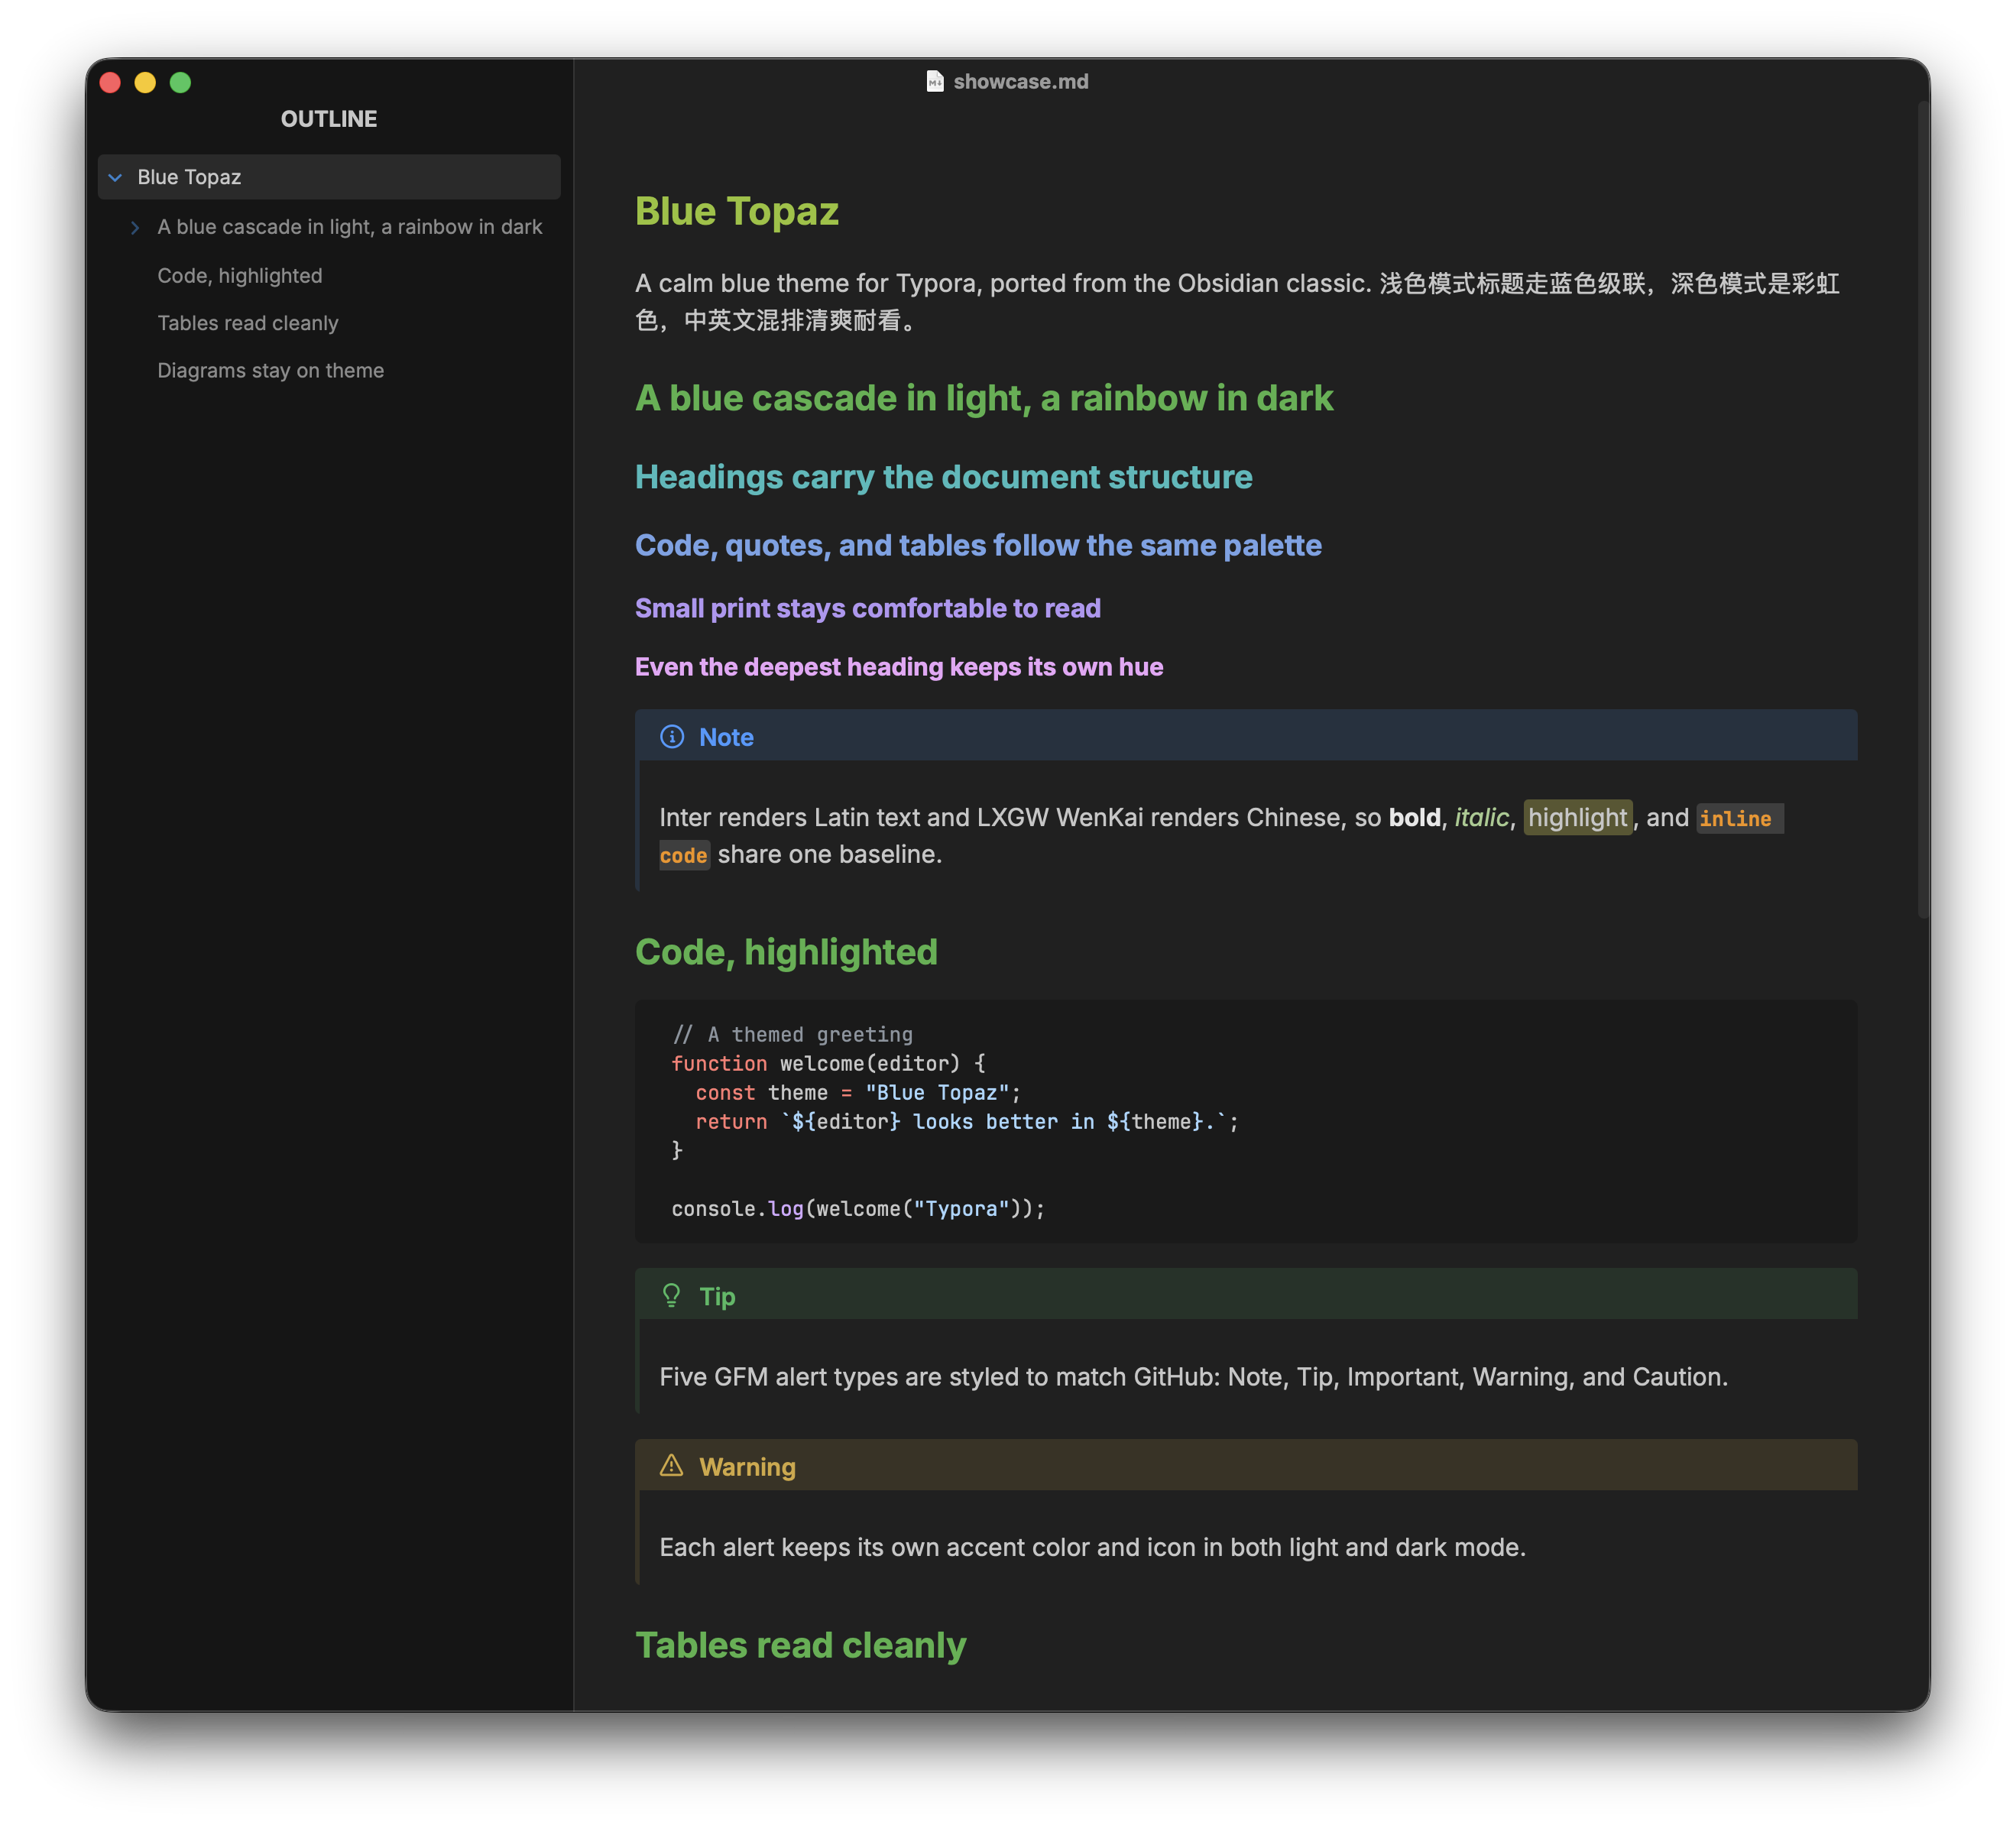Click the bold word 'bold' in the Note
Viewport: 2016px width, 1825px height.
(x=1414, y=817)
